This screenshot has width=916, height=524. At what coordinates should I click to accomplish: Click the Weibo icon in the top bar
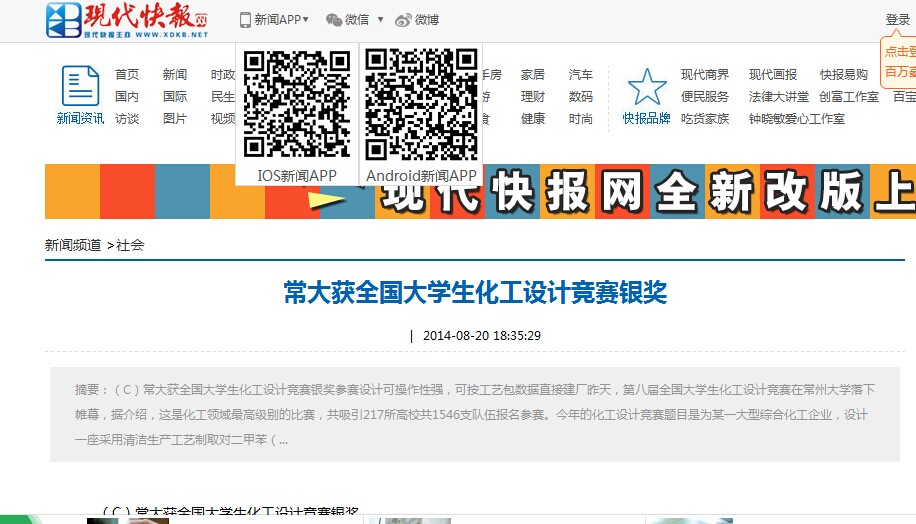pos(403,20)
